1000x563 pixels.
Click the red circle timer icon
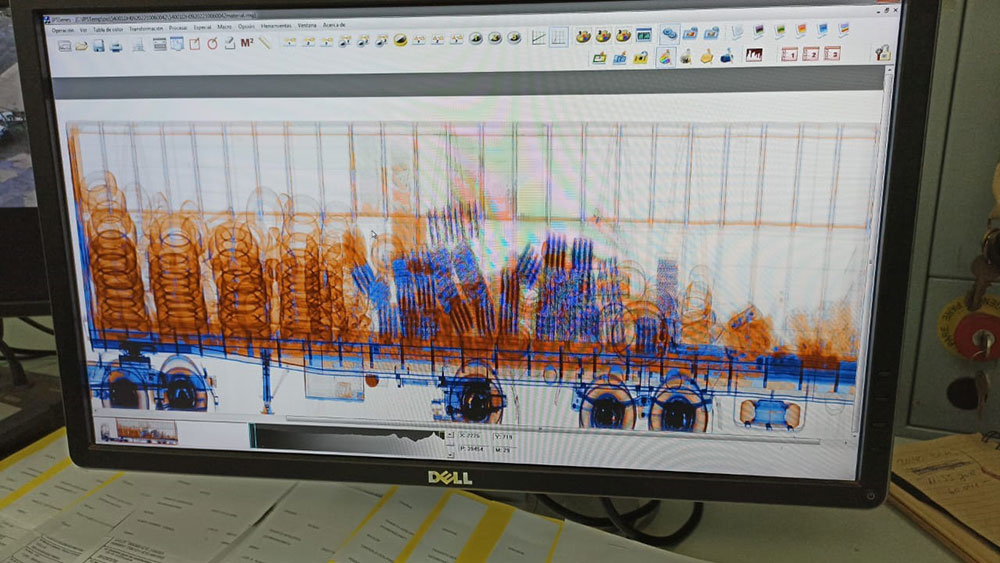[x=212, y=43]
